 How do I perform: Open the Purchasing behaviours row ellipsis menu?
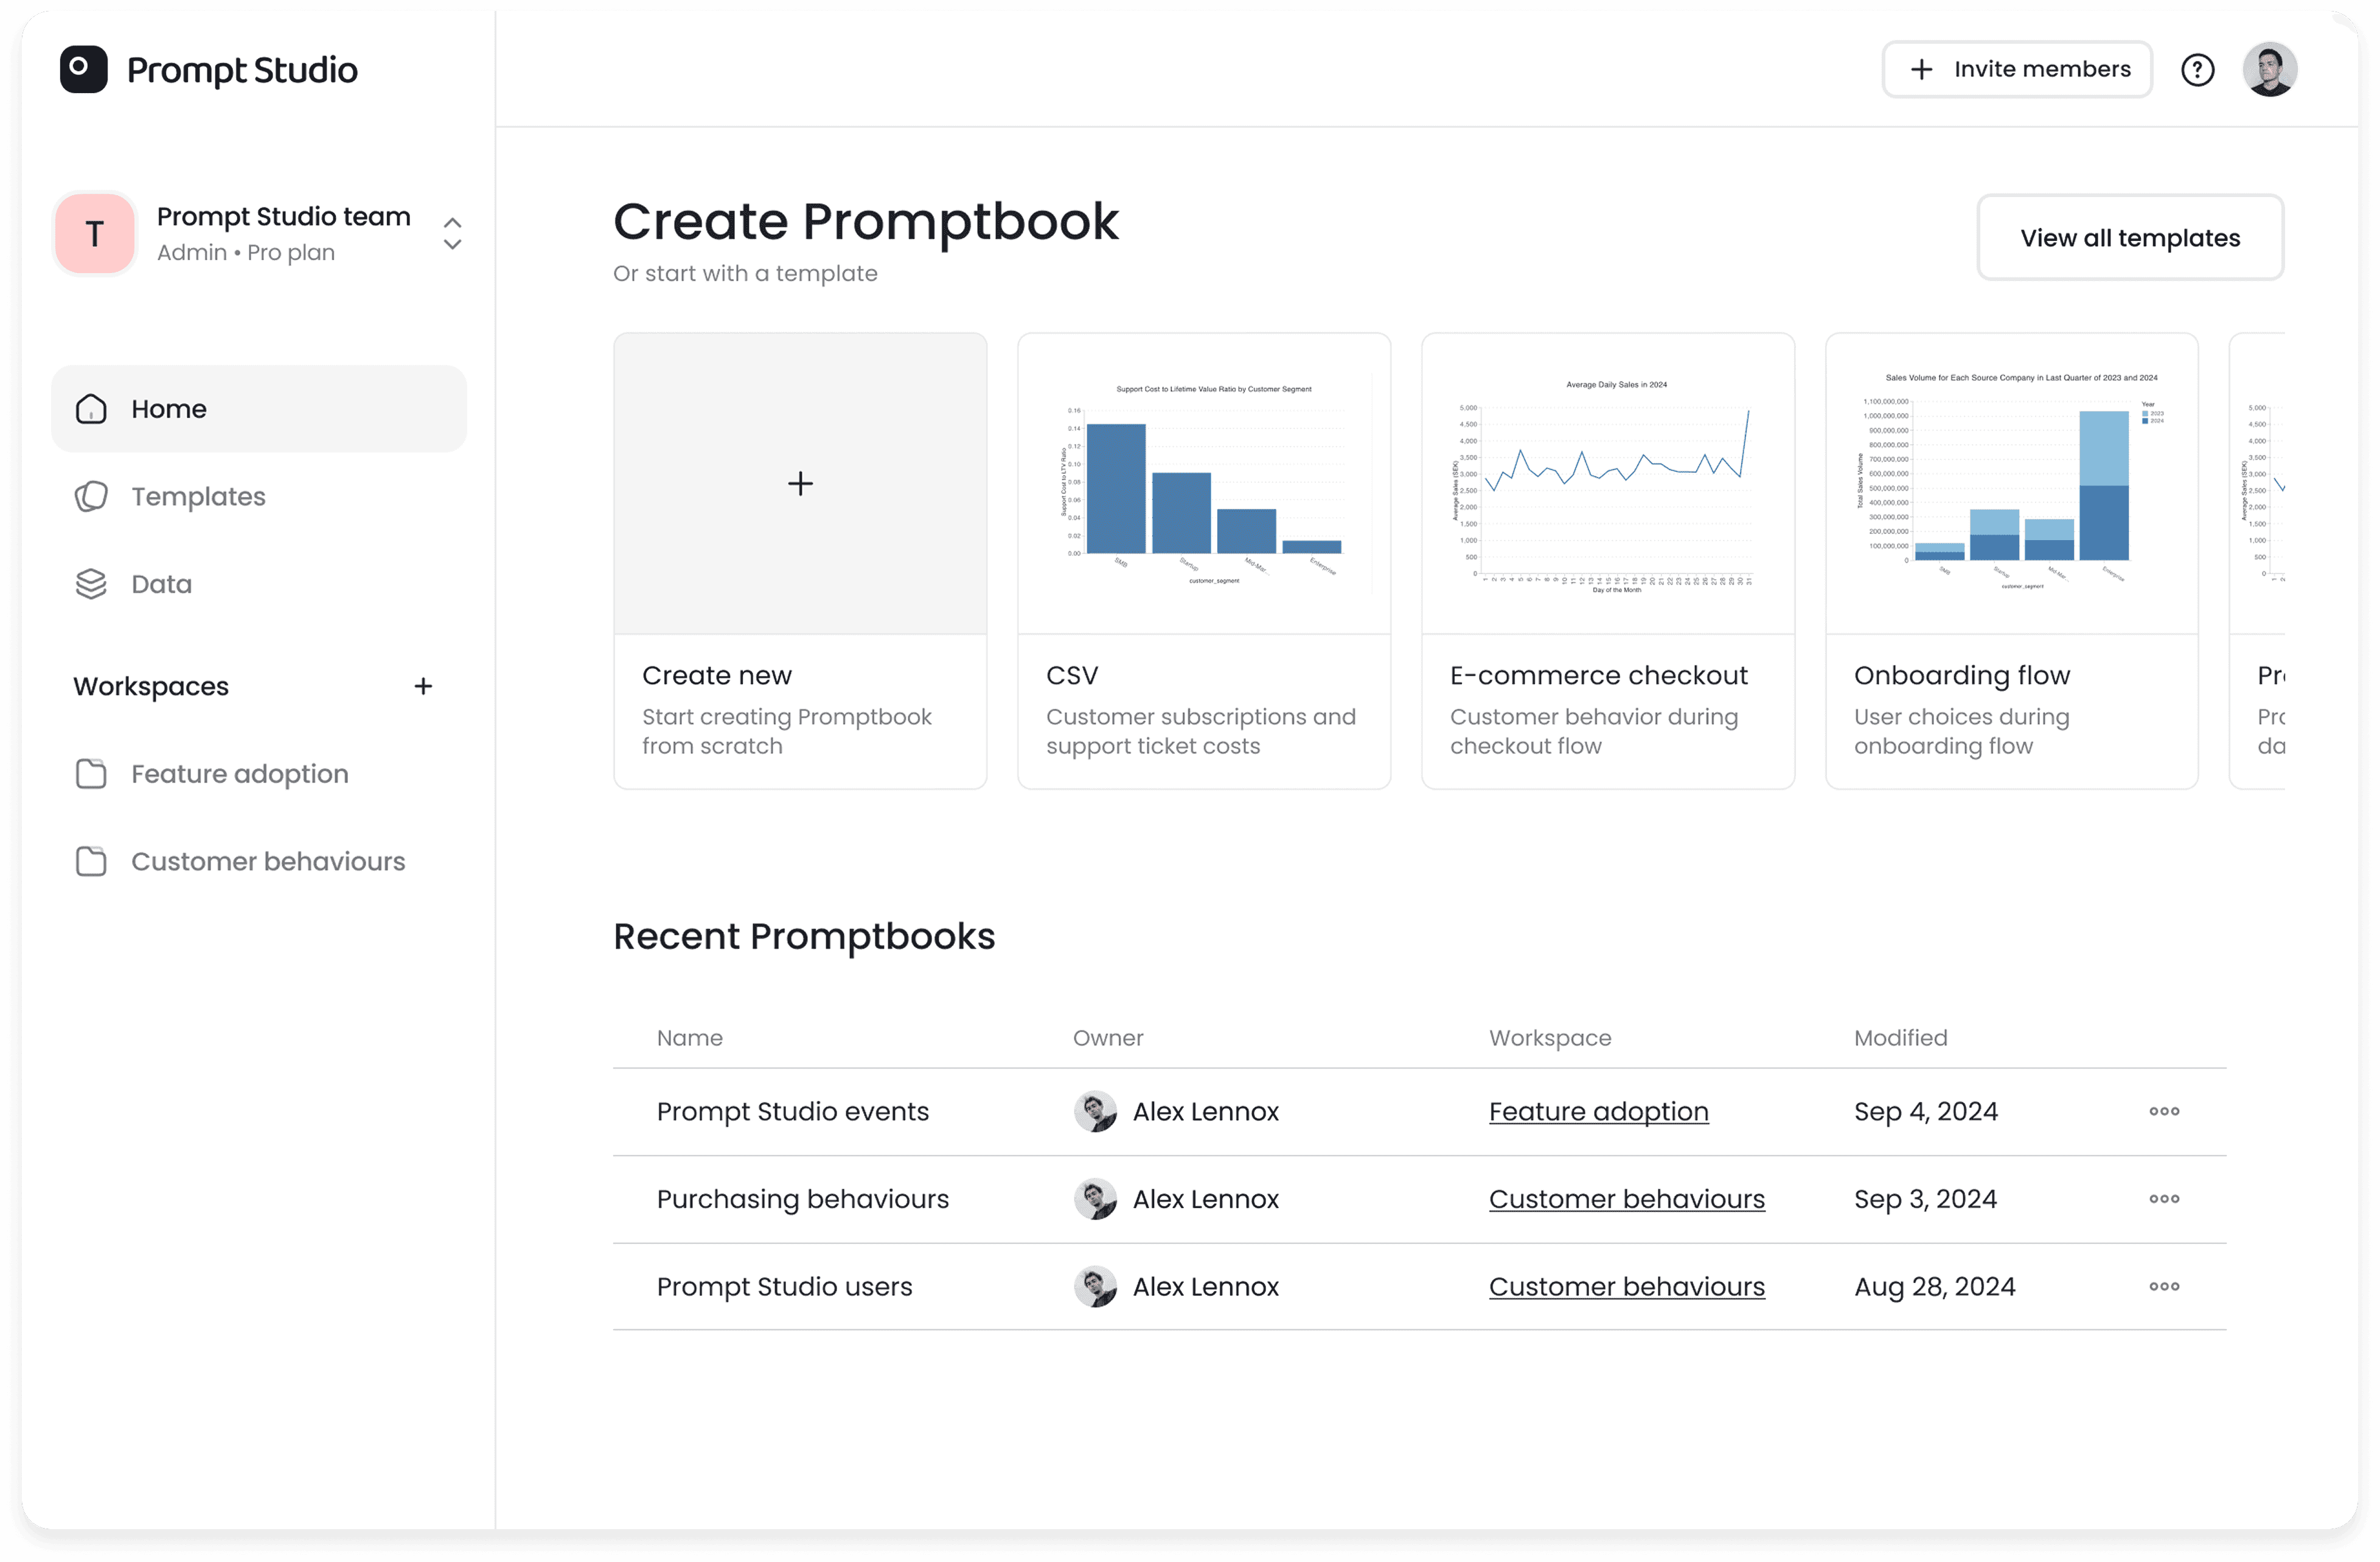2164,1198
